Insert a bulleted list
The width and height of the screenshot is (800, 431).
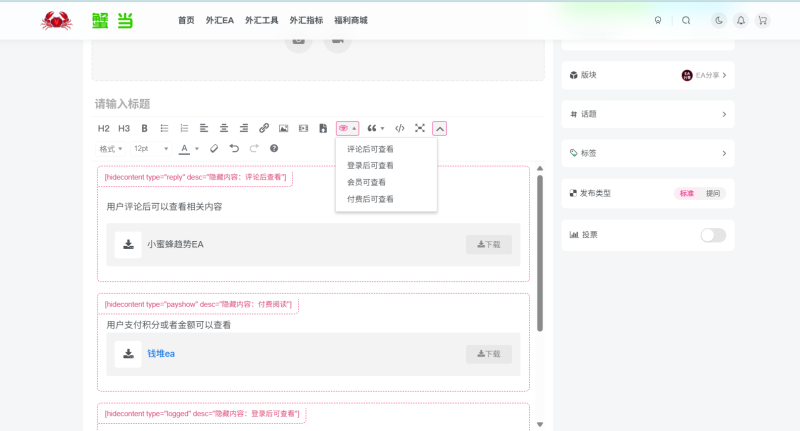point(164,129)
